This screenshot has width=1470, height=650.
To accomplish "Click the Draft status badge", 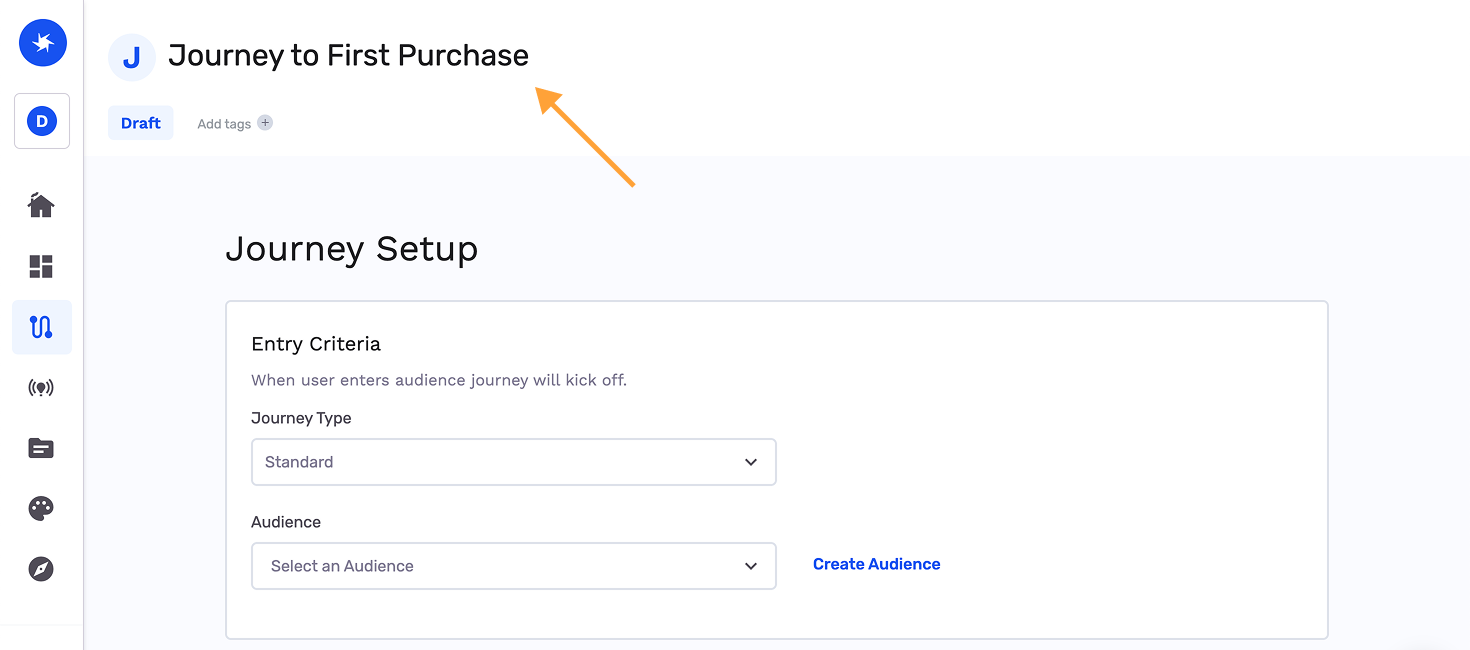I will [x=141, y=123].
